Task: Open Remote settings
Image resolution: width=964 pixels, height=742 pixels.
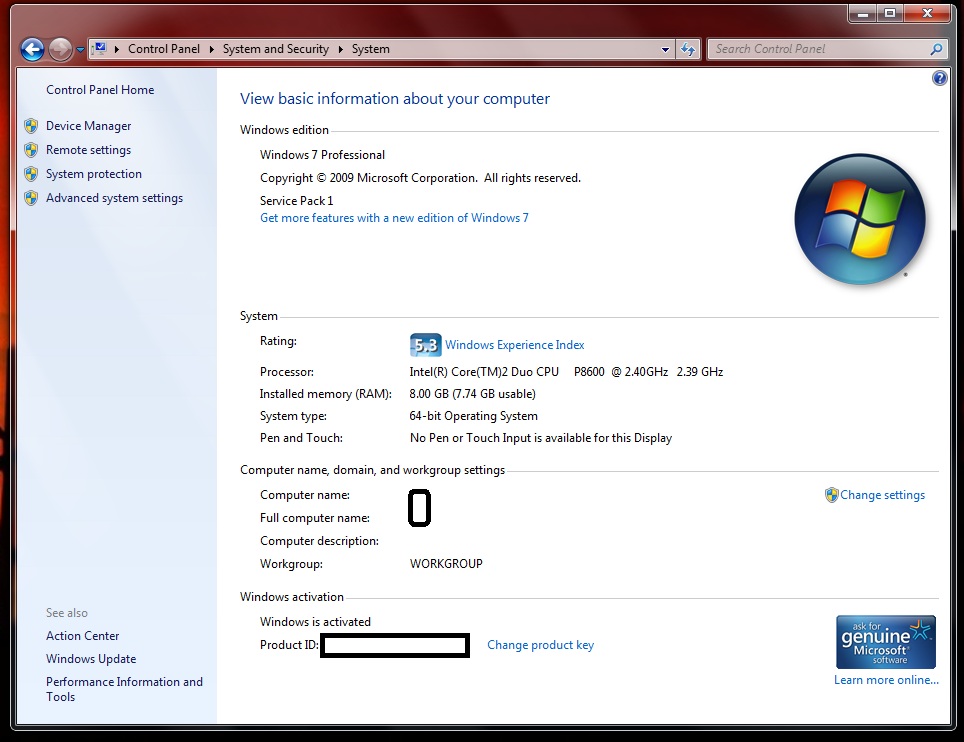Action: (89, 150)
